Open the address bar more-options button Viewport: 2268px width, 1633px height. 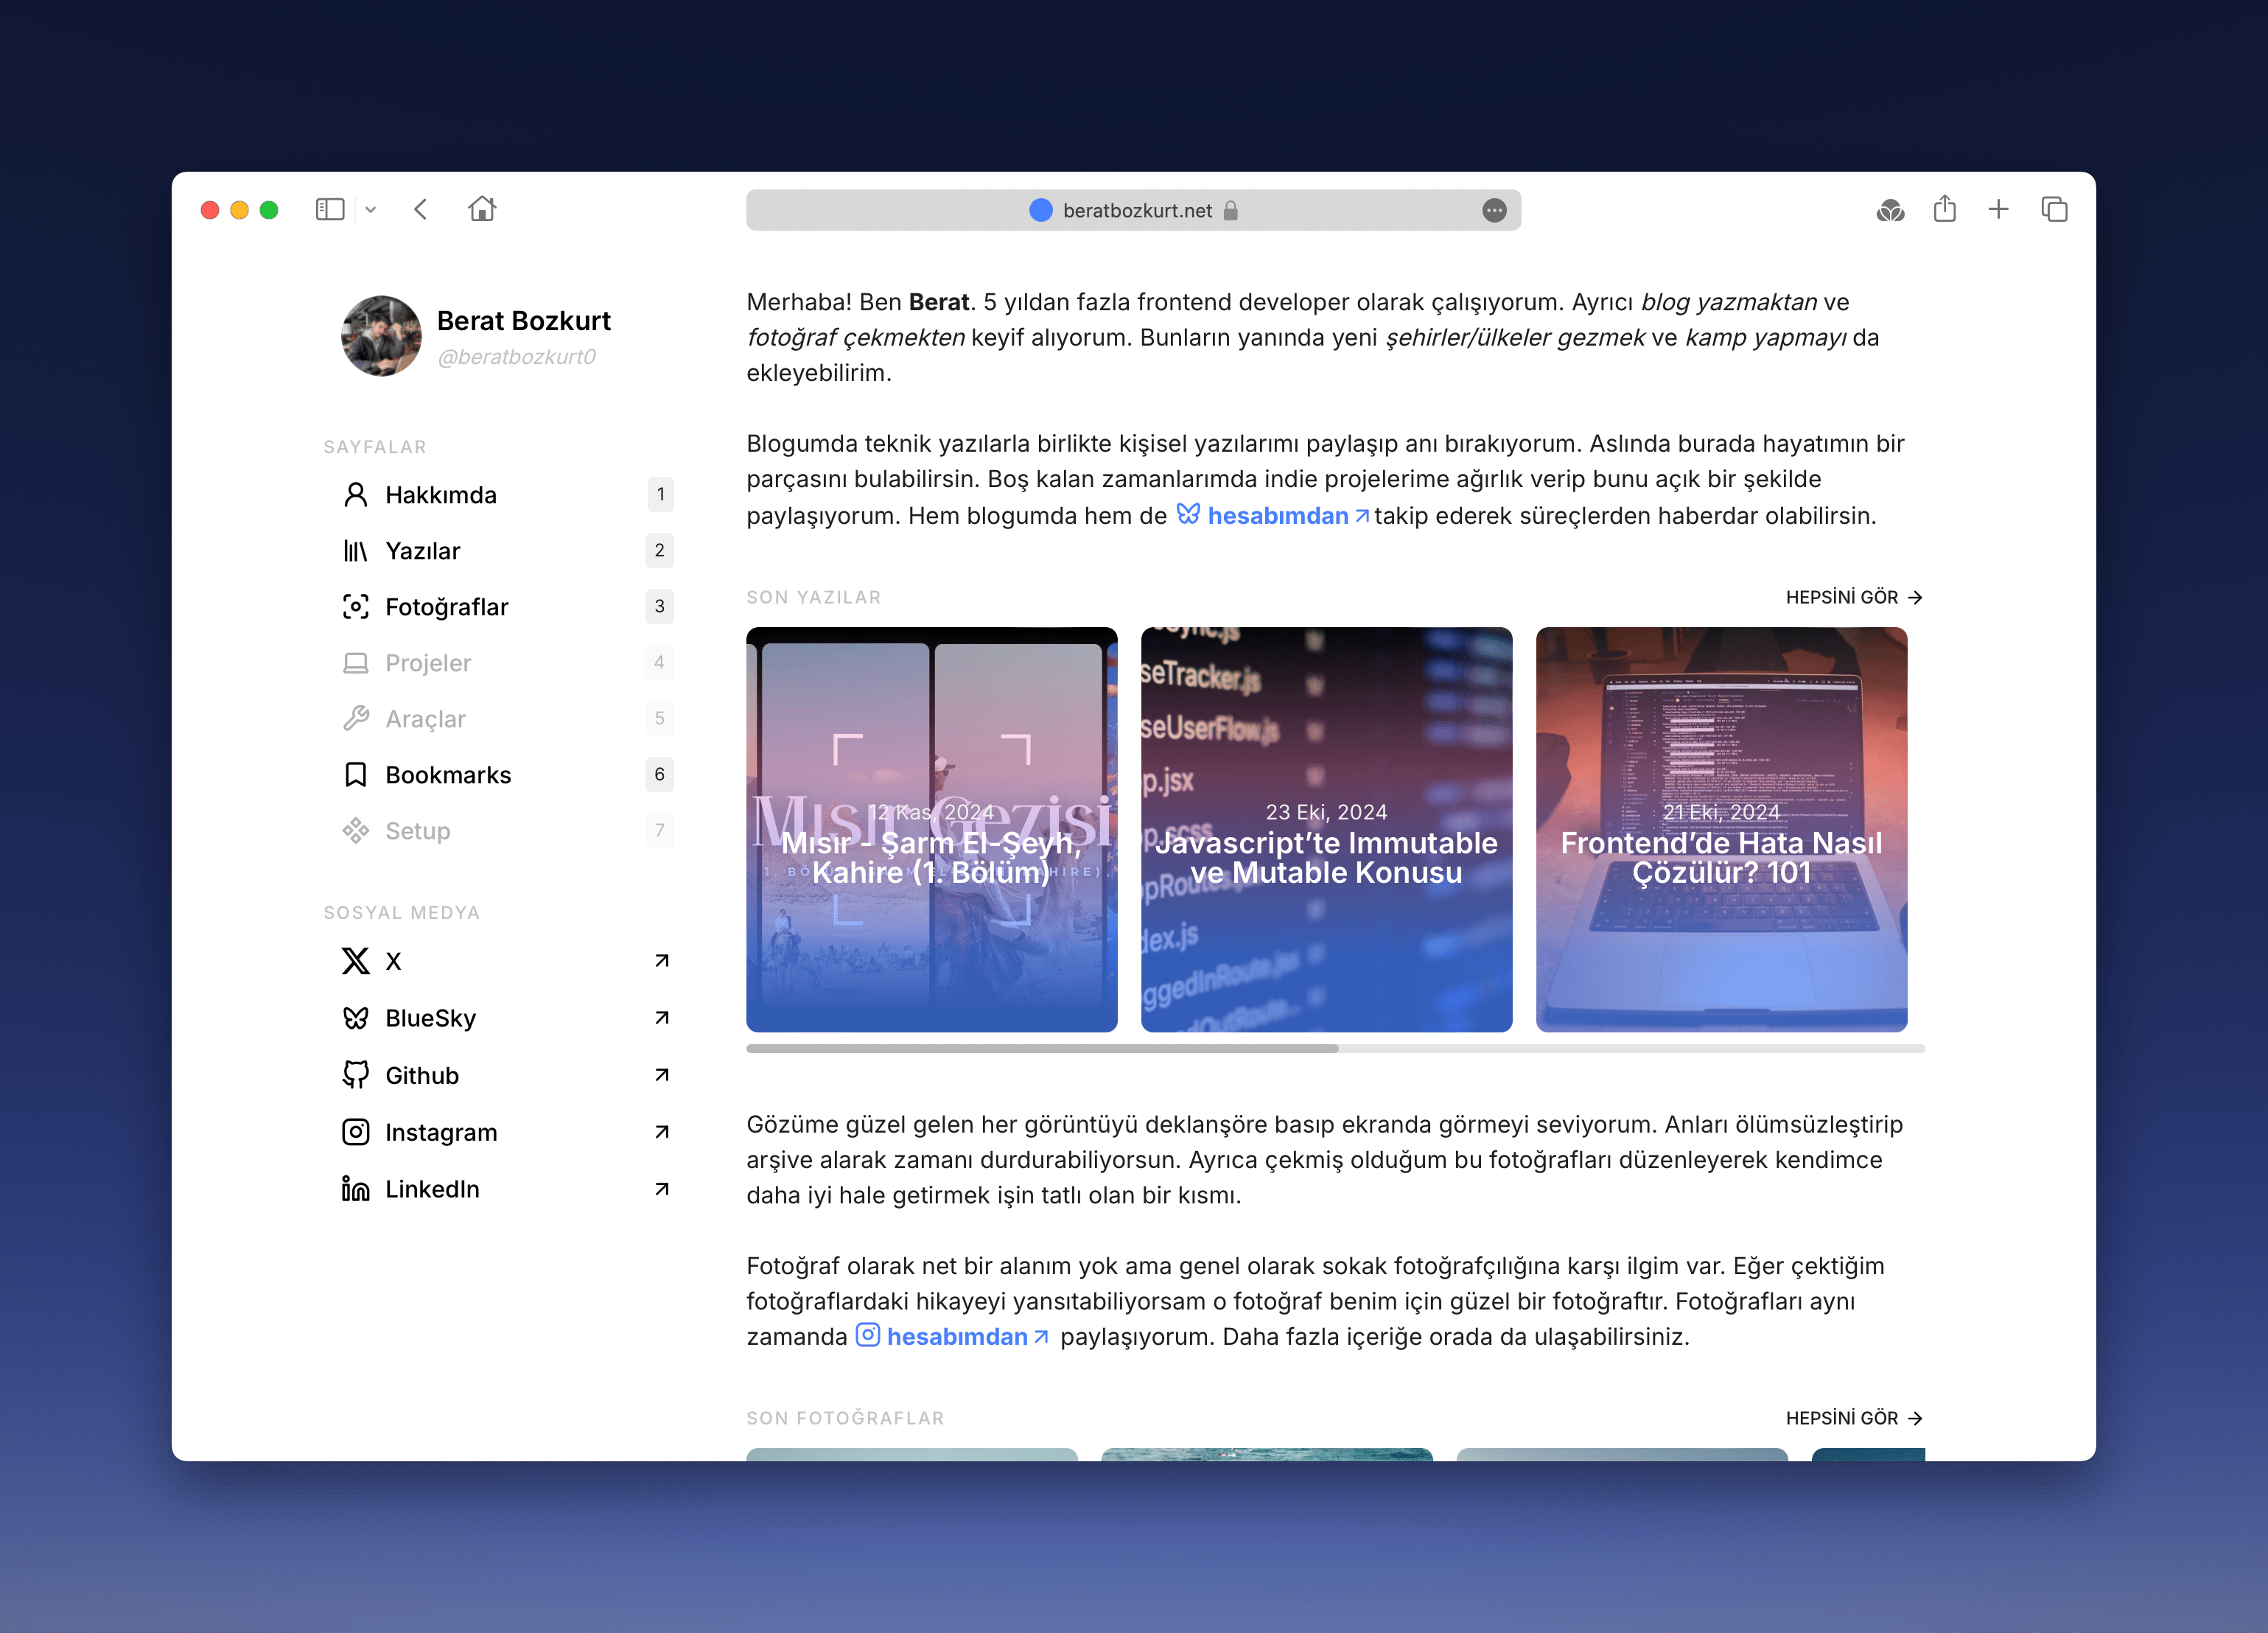pos(1494,210)
